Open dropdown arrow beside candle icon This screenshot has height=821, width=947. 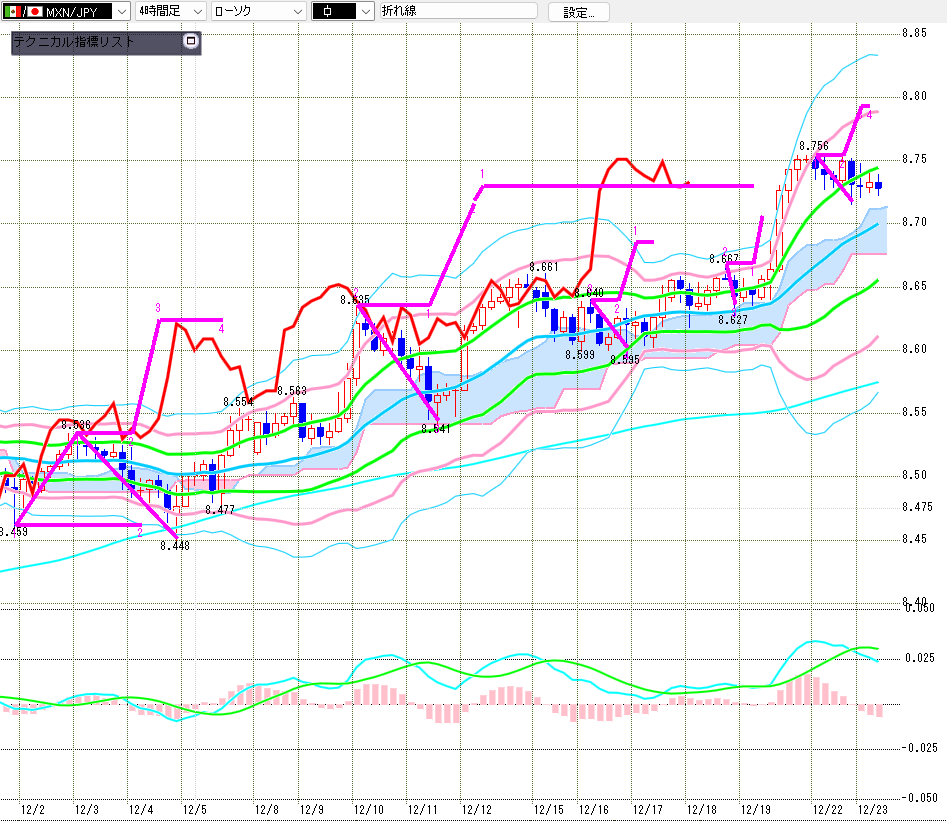tap(364, 11)
